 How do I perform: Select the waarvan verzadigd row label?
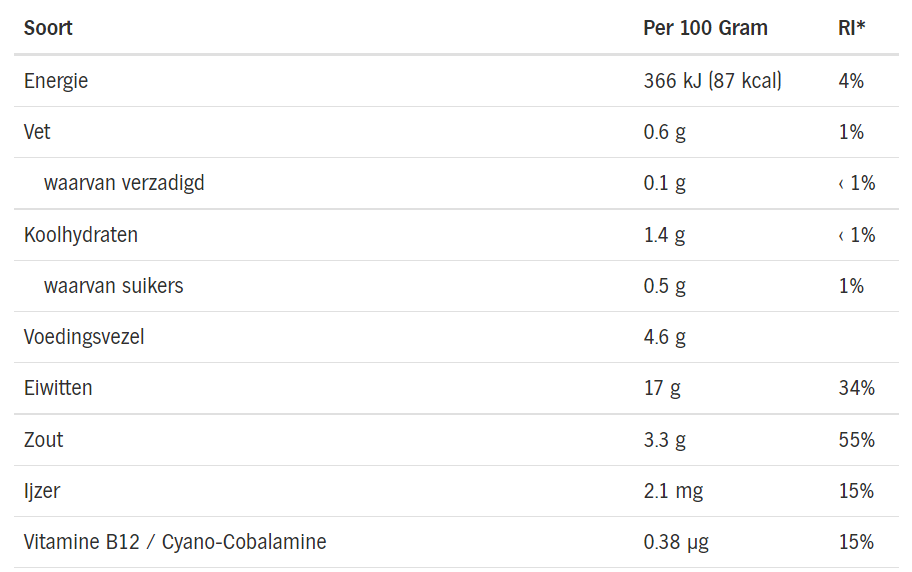pyautogui.click(x=124, y=183)
